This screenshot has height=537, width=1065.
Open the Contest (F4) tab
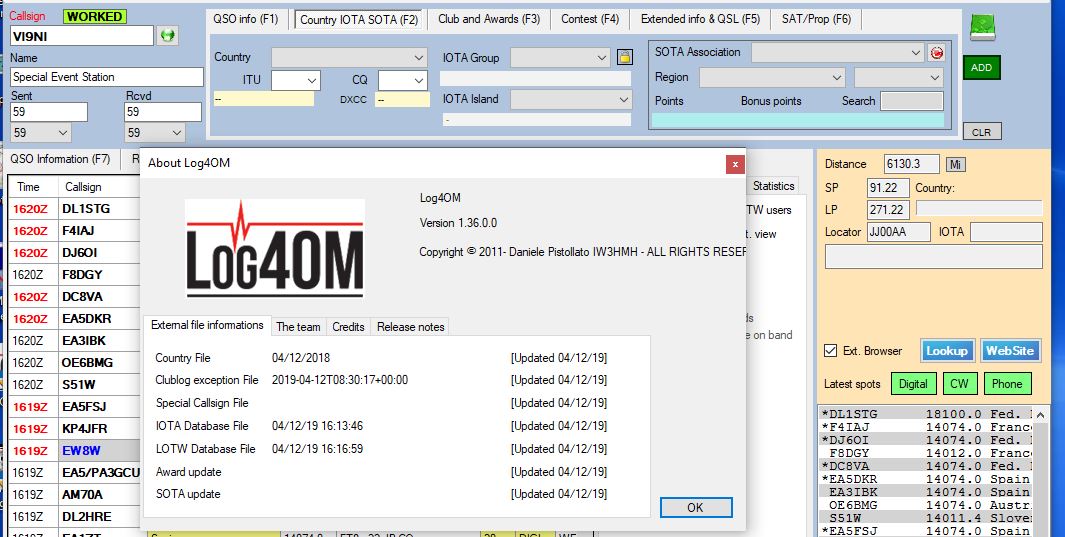click(590, 19)
